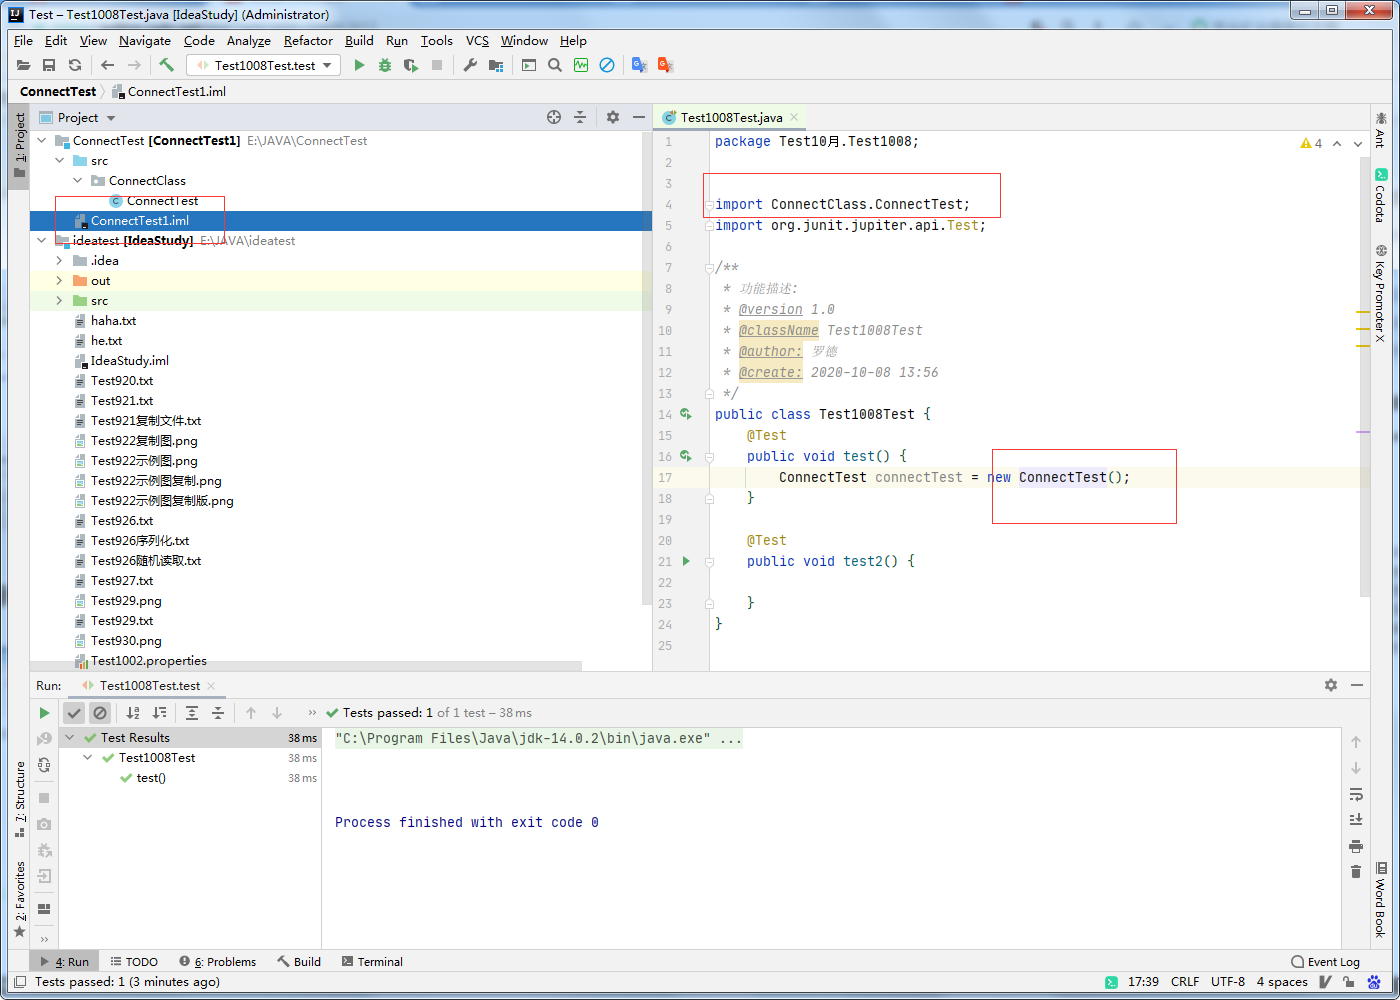
Task: Select the Test1008Test.java editor tab
Action: pyautogui.click(x=731, y=117)
